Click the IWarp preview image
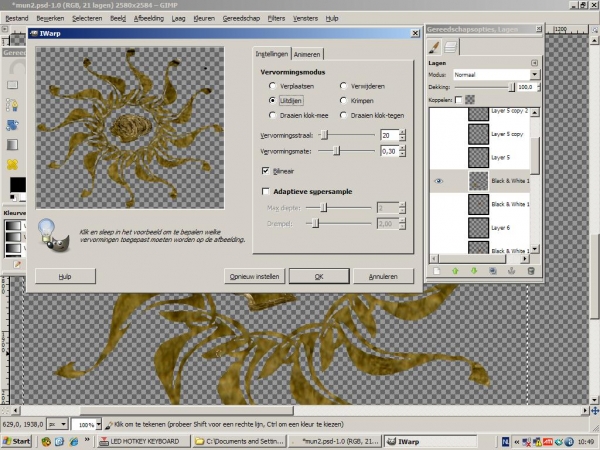Image resolution: width=600 pixels, height=450 pixels. point(130,128)
